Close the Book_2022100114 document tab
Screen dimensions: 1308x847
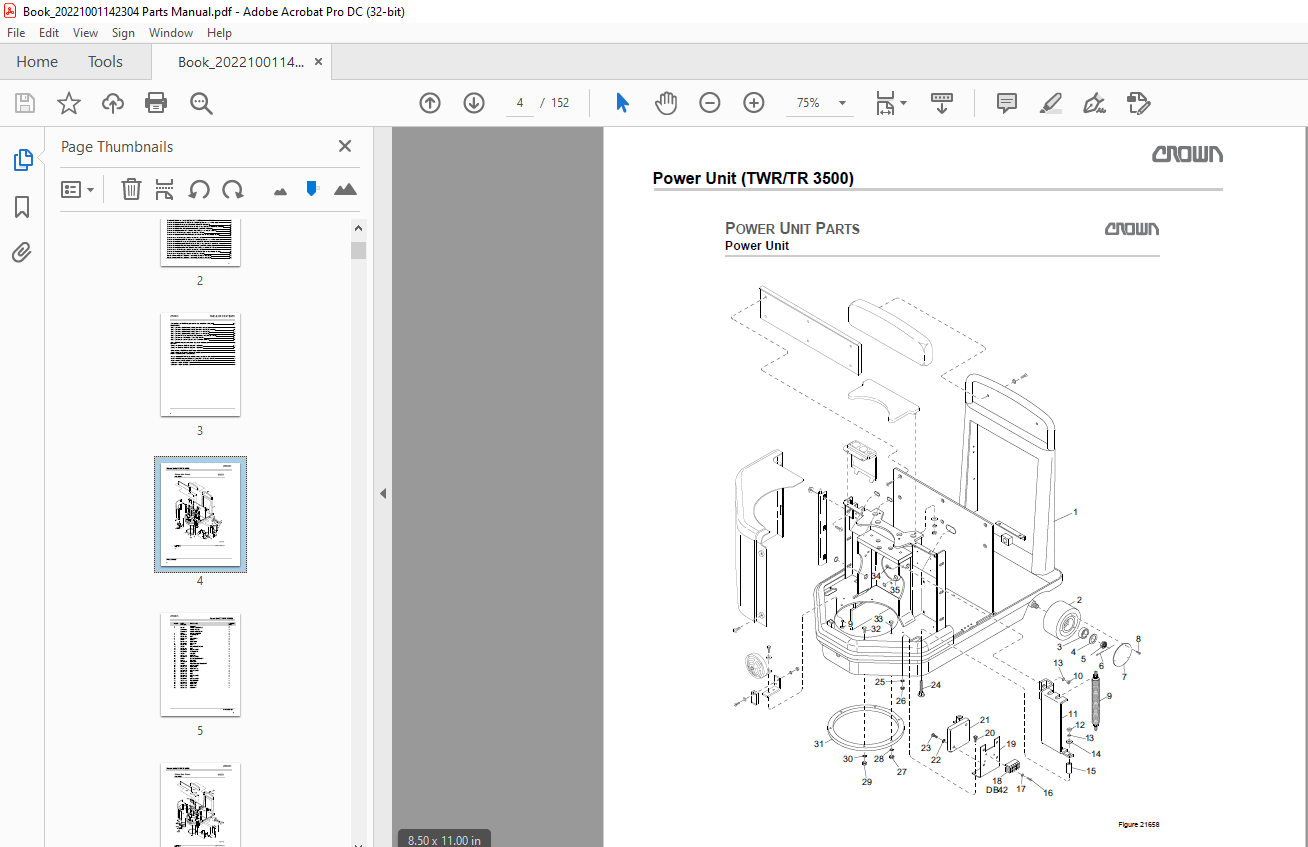click(319, 62)
